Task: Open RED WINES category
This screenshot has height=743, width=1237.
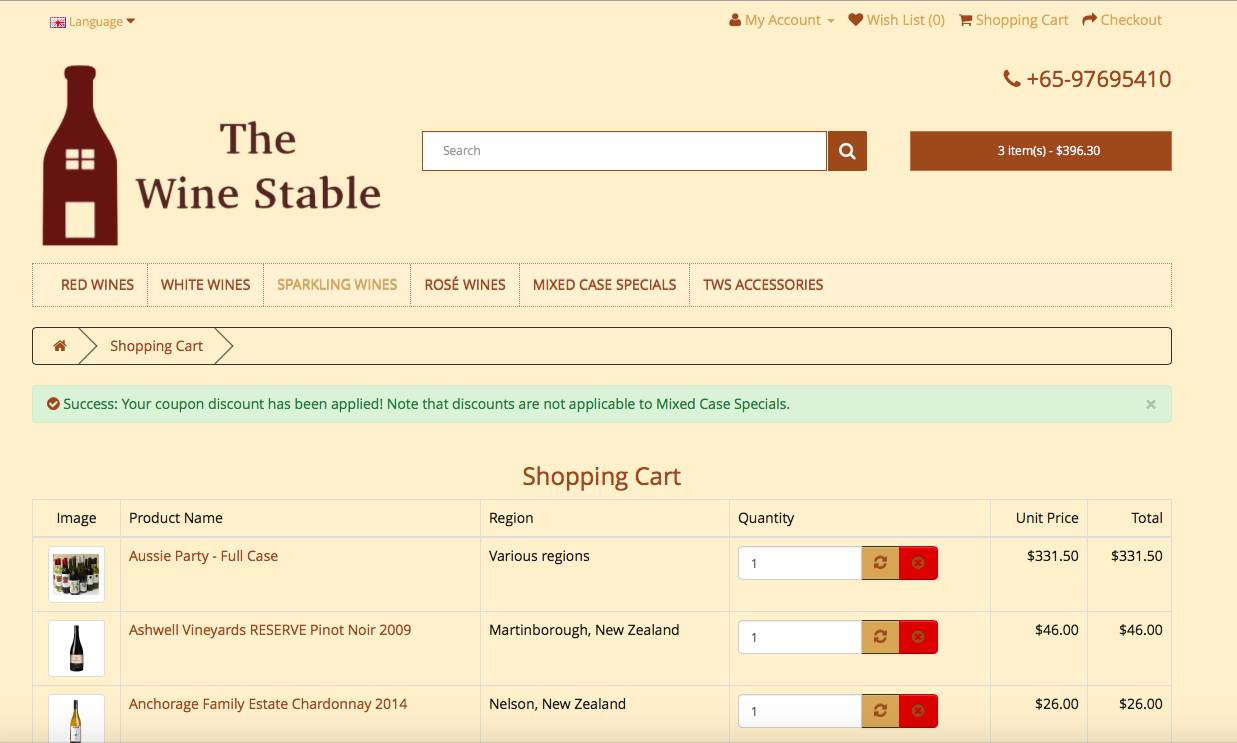Action: pyautogui.click(x=97, y=285)
